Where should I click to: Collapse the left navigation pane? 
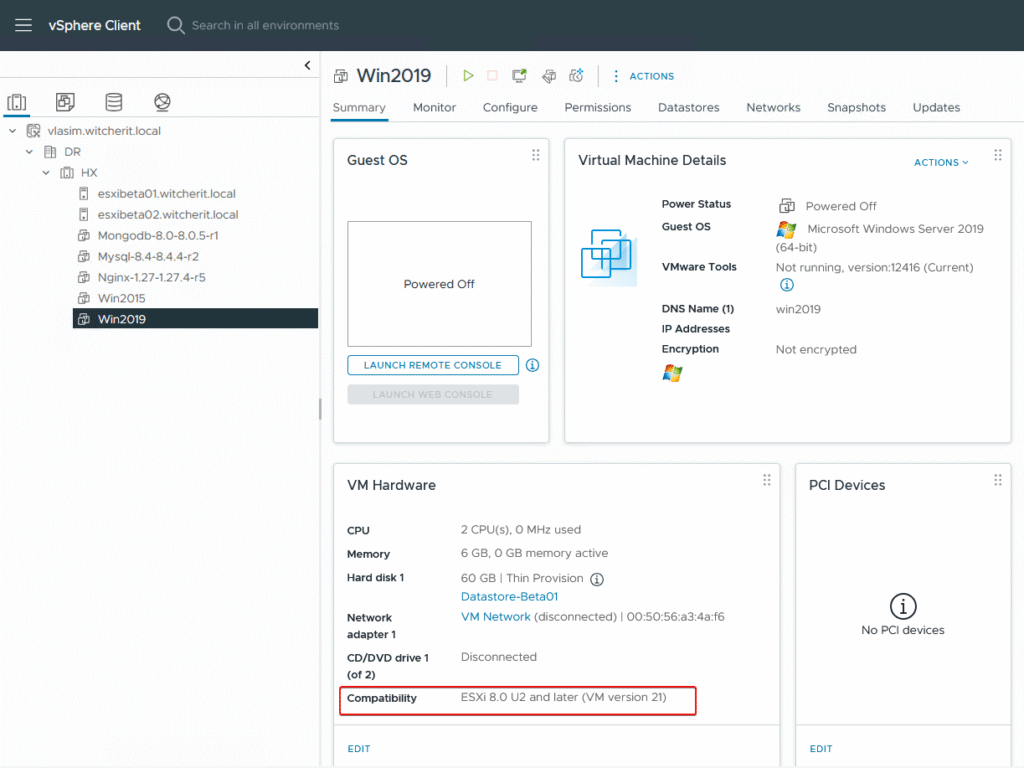(308, 65)
